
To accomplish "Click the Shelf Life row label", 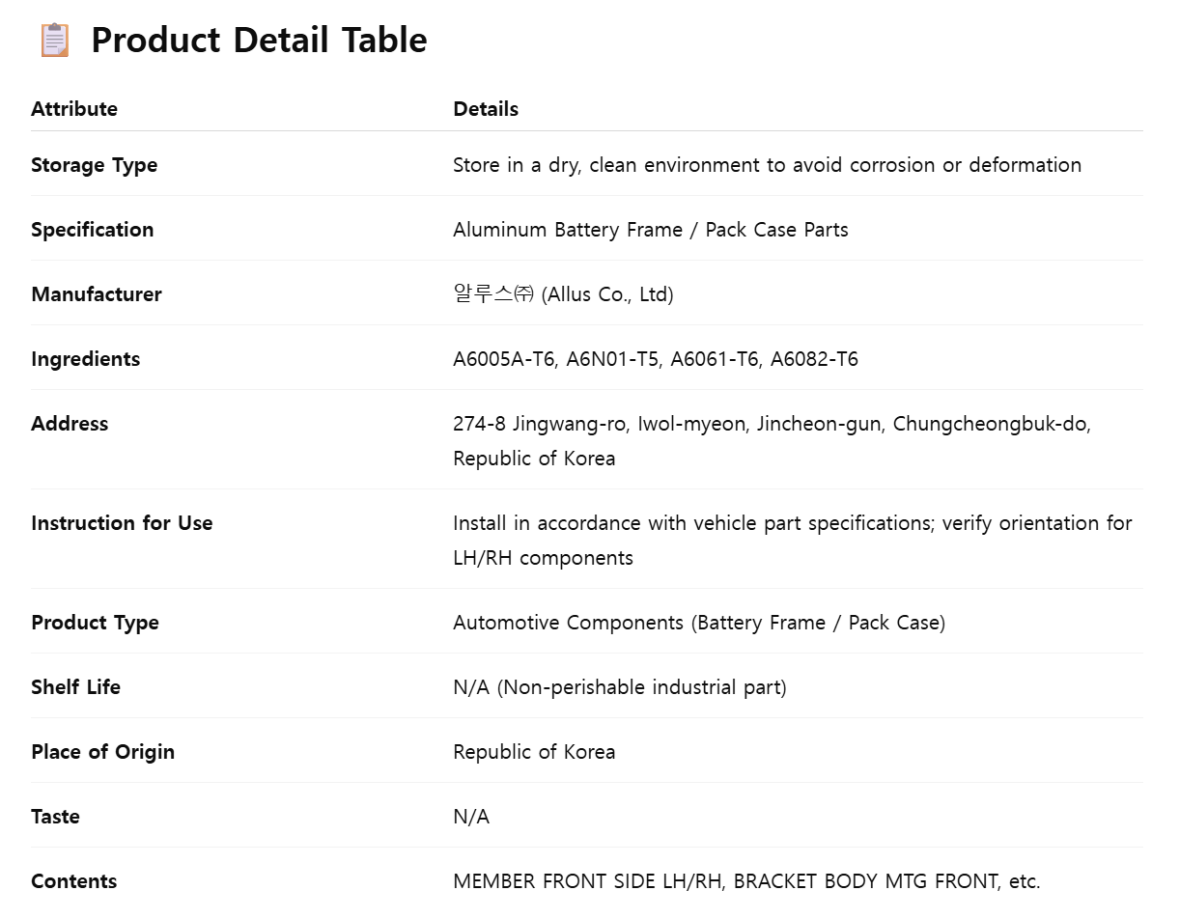I will tap(75, 687).
